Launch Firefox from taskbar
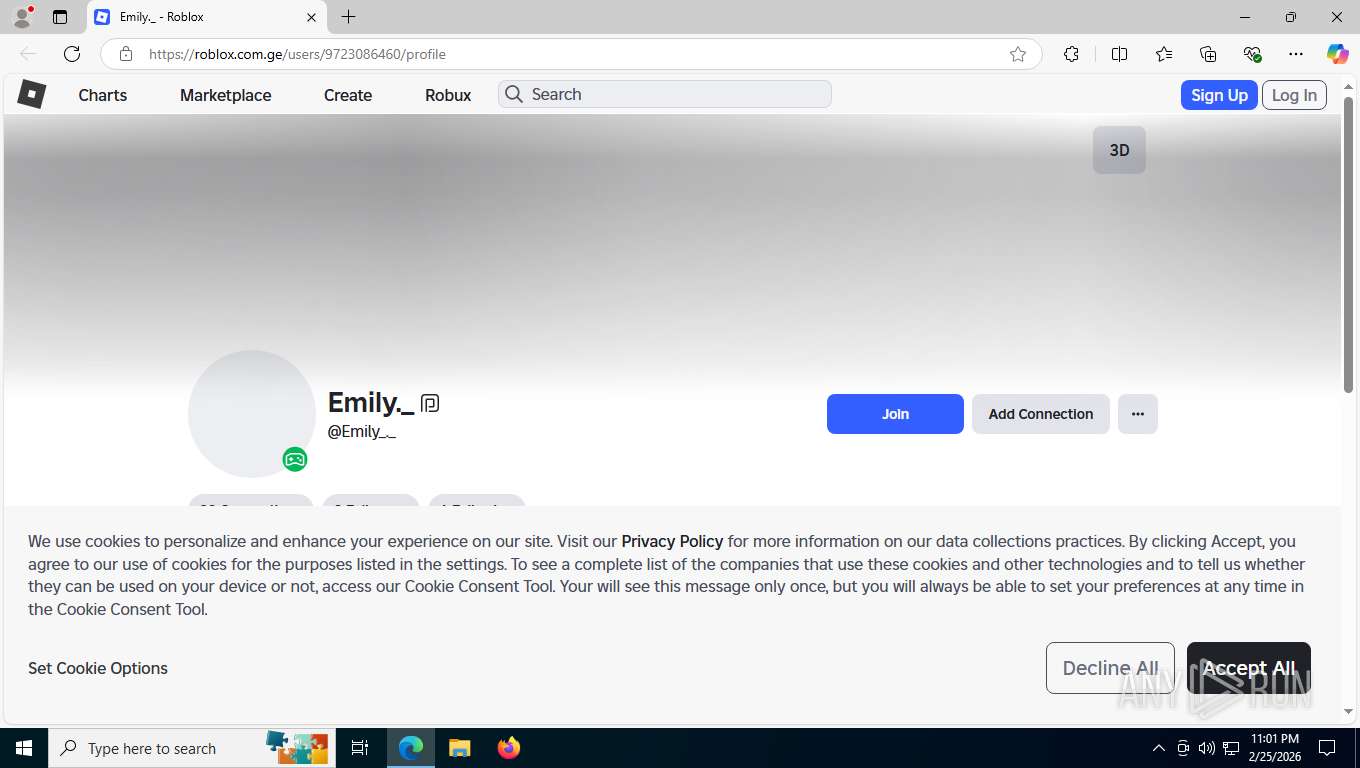 [509, 748]
